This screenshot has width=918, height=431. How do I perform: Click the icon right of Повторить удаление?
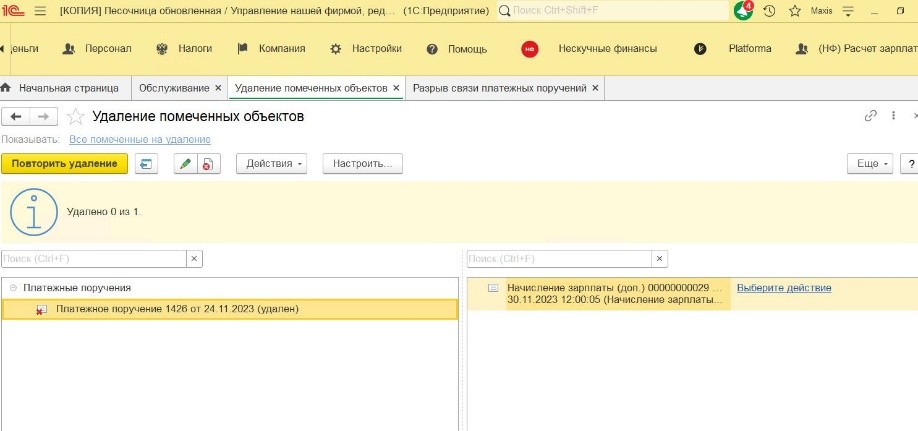[147, 164]
